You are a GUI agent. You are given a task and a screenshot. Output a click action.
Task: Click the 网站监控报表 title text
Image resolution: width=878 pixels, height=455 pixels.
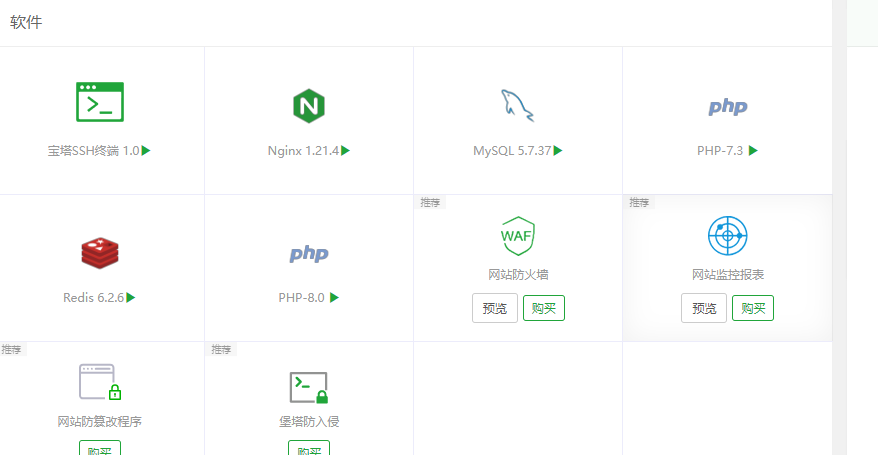[x=728, y=275]
